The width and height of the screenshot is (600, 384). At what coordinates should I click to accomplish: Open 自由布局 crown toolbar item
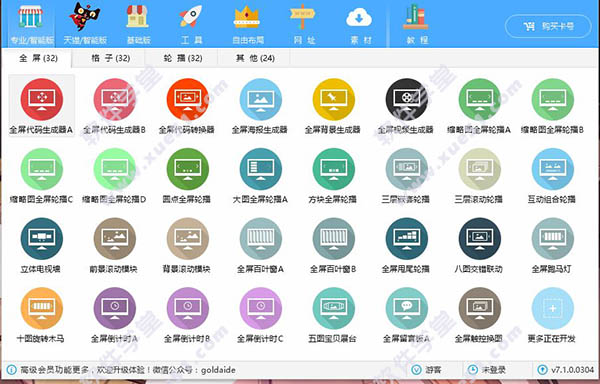[247, 24]
